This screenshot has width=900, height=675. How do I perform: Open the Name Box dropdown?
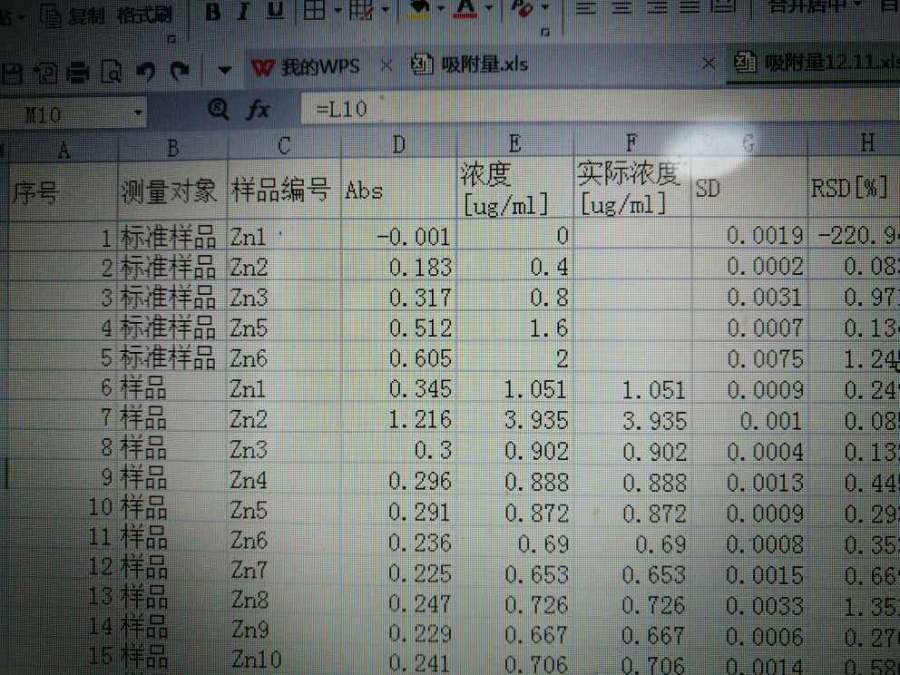click(x=138, y=112)
